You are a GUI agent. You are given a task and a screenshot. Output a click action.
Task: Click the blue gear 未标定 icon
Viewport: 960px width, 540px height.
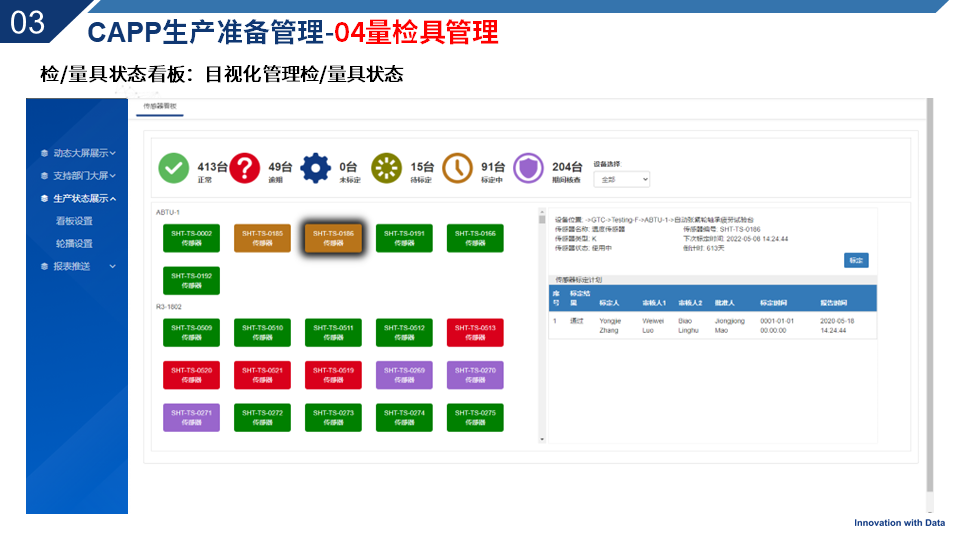pos(316,169)
